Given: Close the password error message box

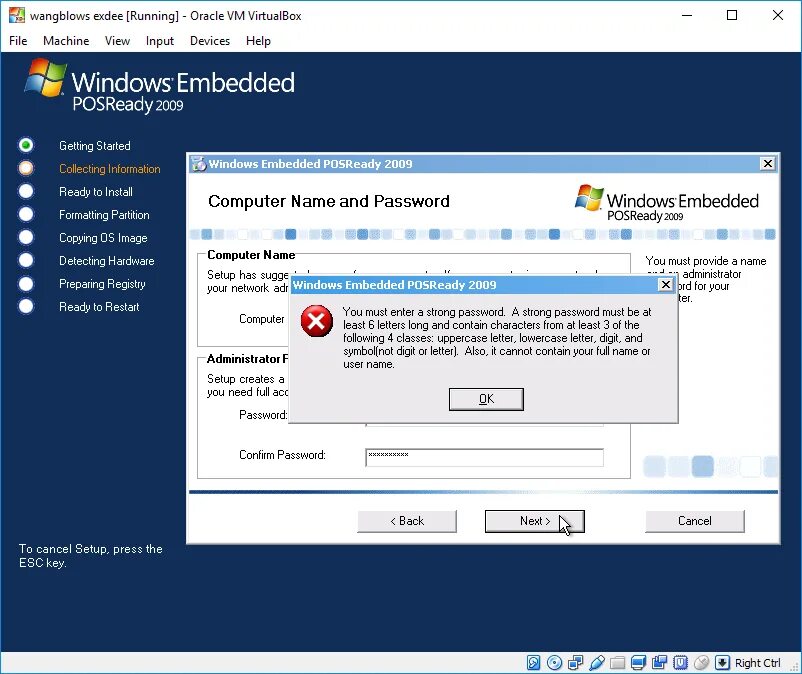Looking at the screenshot, I should [x=665, y=284].
